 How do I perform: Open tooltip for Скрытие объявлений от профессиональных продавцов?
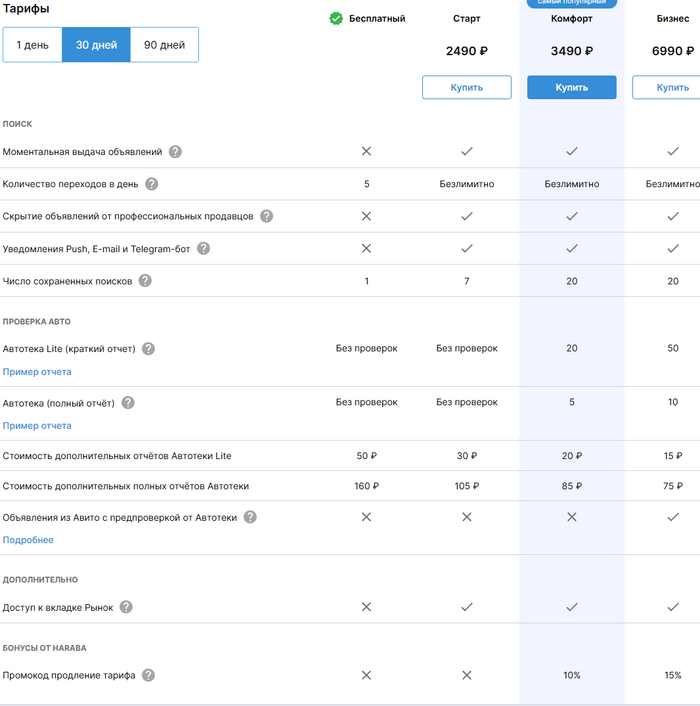pos(266,216)
